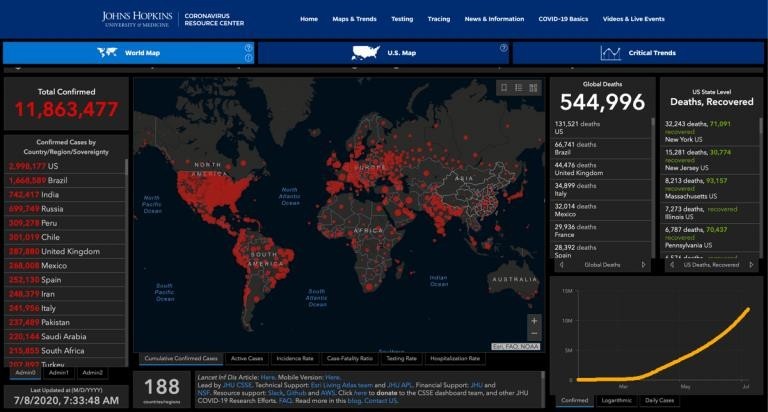Select India in confirmed cases list
The height and width of the screenshot is (412, 768).
[65, 194]
